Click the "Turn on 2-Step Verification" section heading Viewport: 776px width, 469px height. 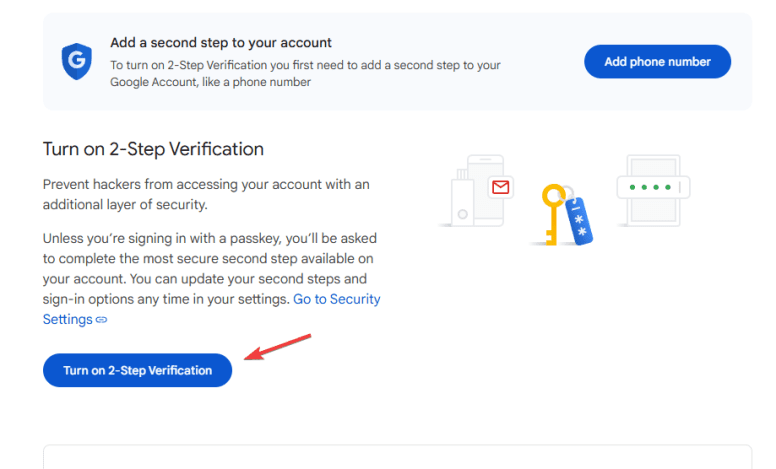[153, 149]
